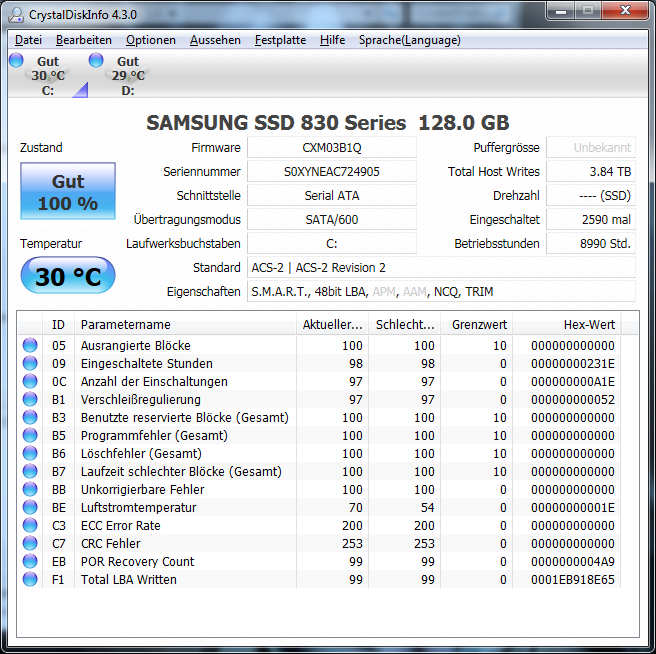Click the Grenzwert column header
656x654 pixels.
(x=477, y=324)
